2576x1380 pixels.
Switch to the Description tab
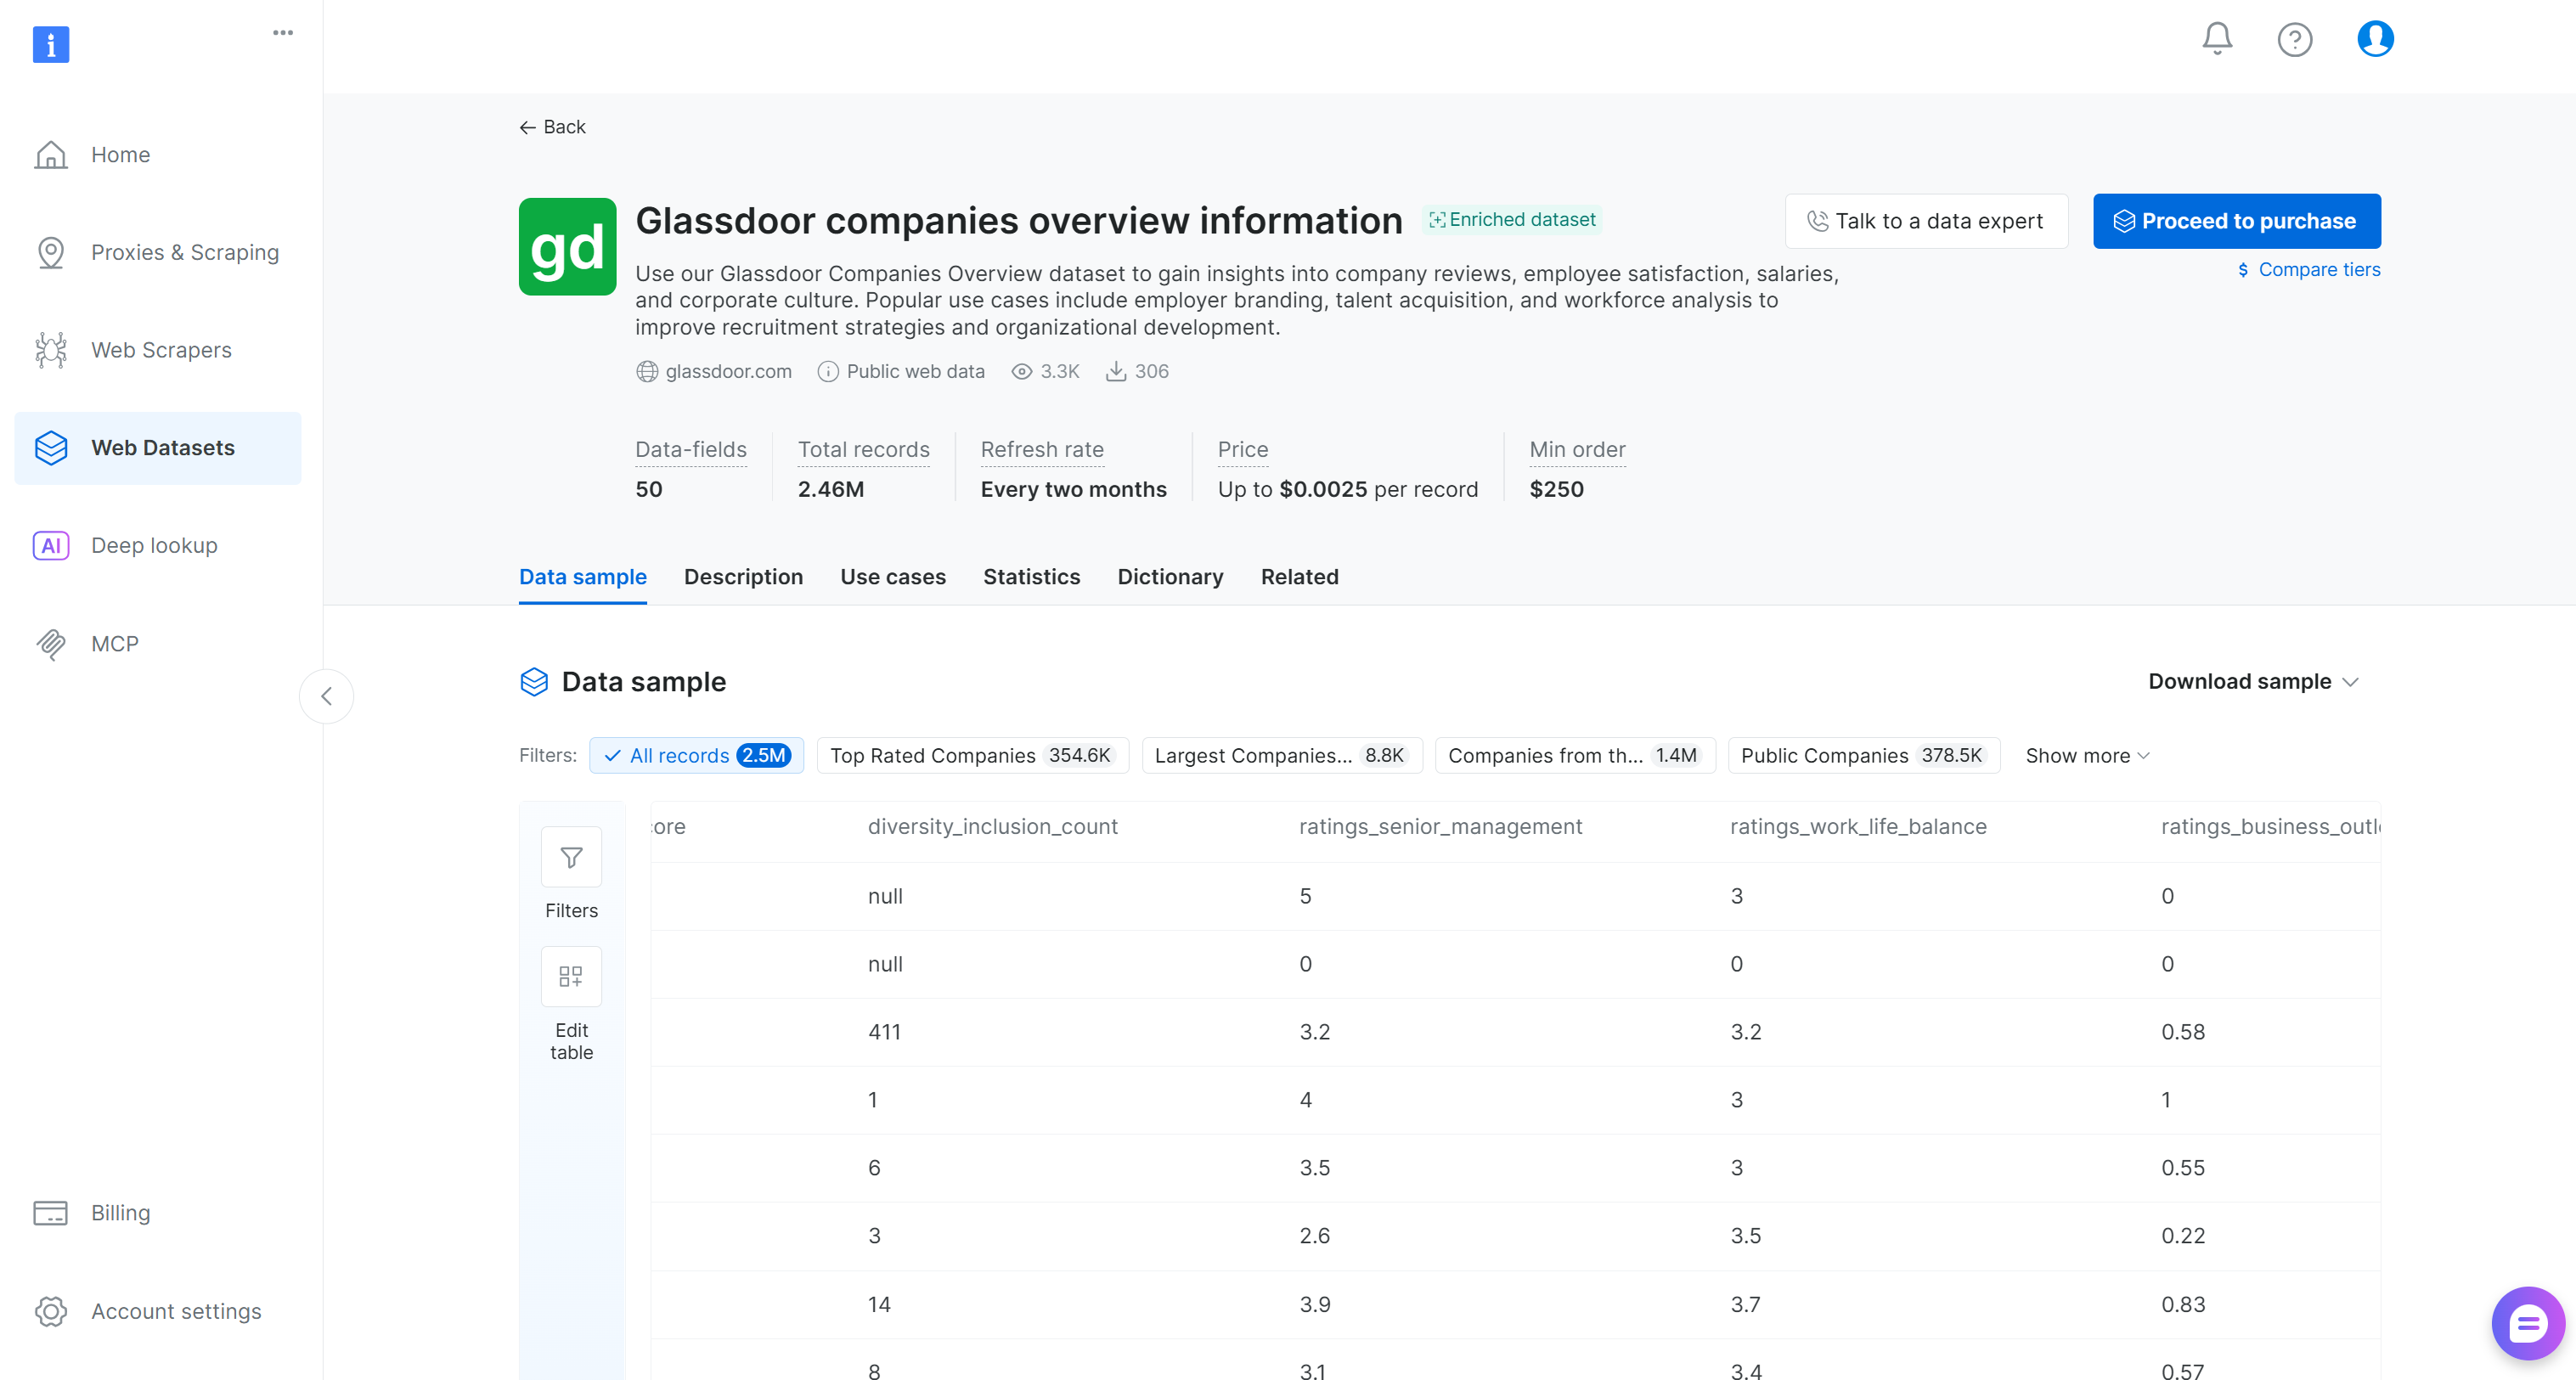(743, 577)
